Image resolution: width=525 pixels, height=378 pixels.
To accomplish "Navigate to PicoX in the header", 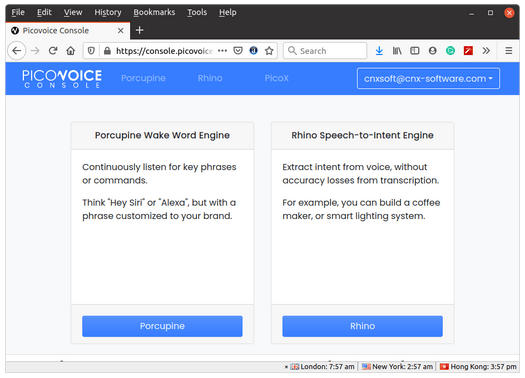I will click(x=277, y=78).
